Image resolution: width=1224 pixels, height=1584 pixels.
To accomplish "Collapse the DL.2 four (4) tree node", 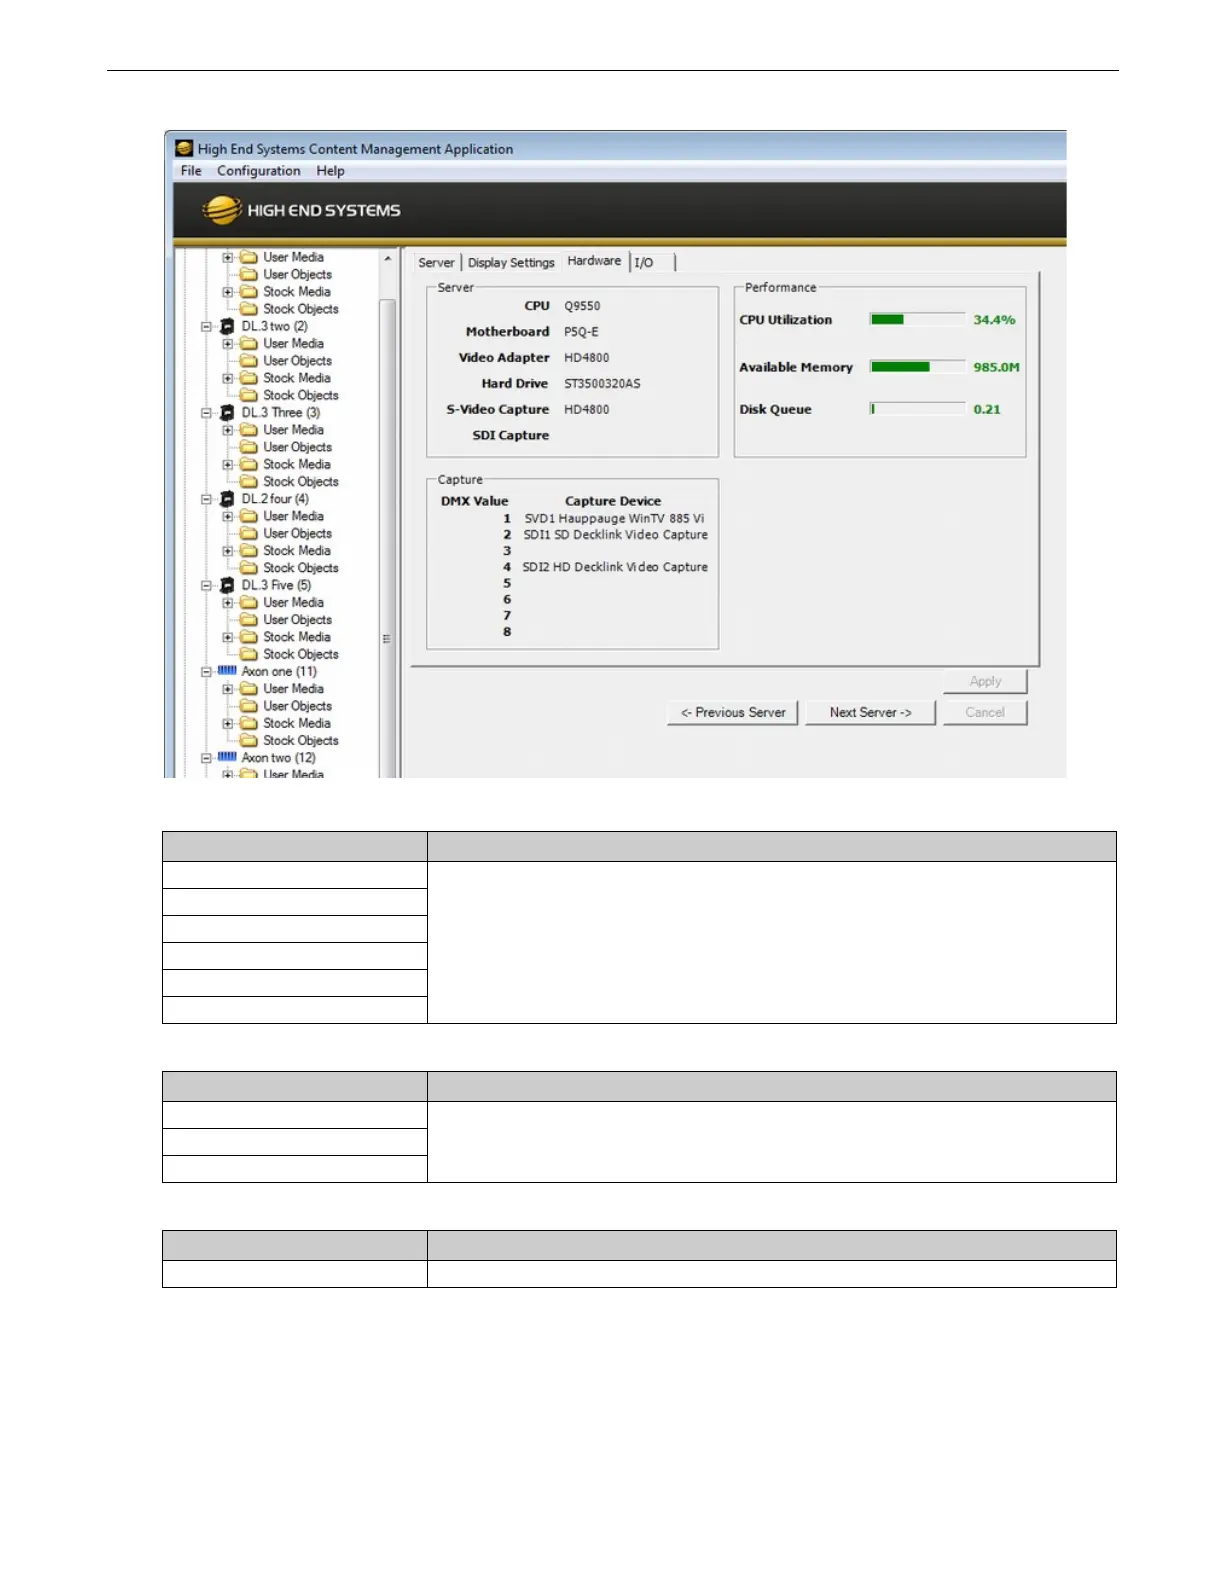I will 206,498.
